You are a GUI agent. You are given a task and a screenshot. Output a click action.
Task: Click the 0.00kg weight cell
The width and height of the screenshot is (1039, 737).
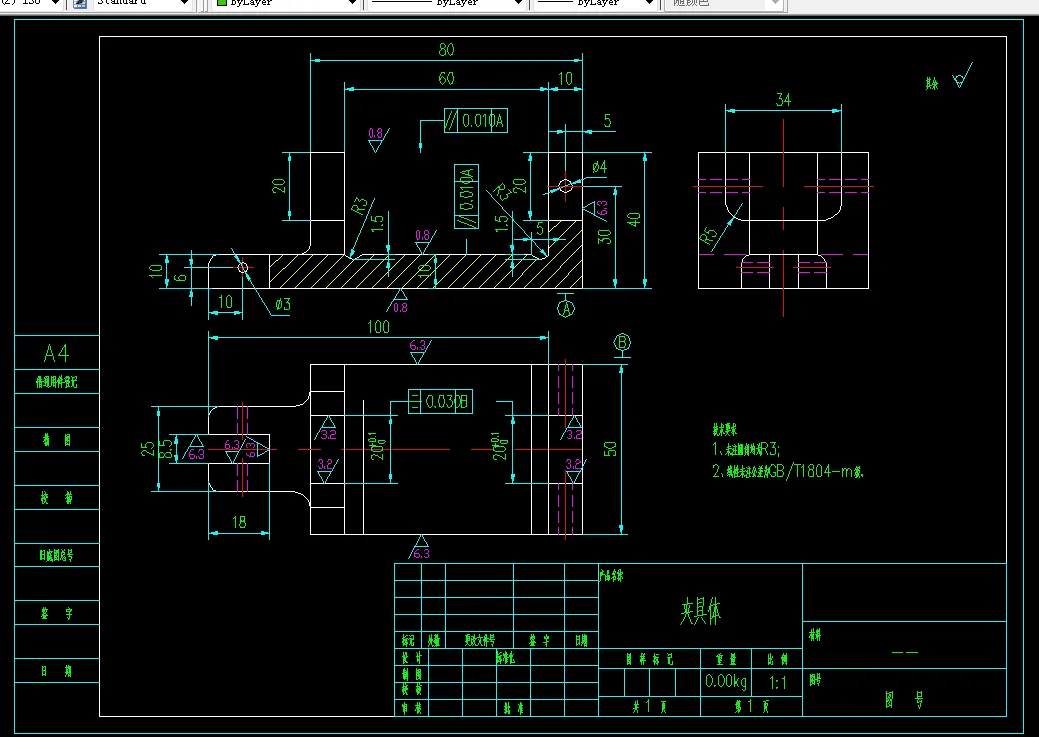(725, 680)
